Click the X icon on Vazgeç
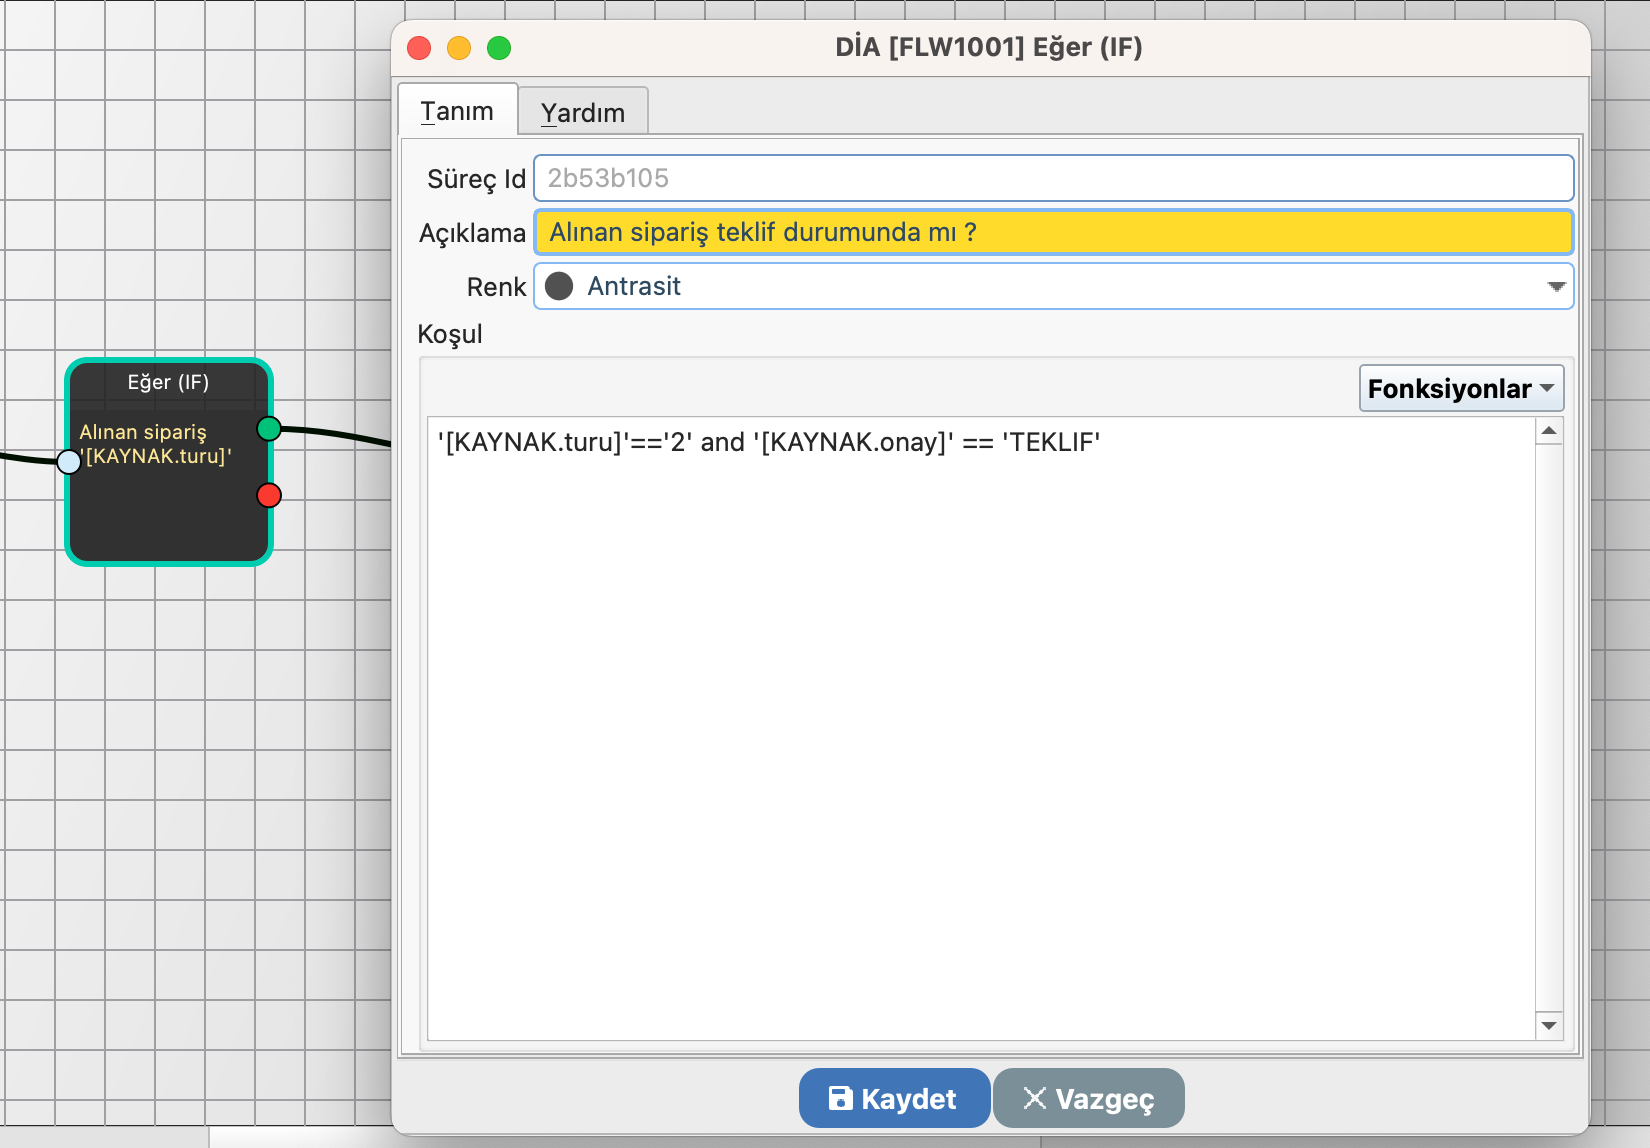Screen dimensions: 1650x1148 point(1035,1098)
